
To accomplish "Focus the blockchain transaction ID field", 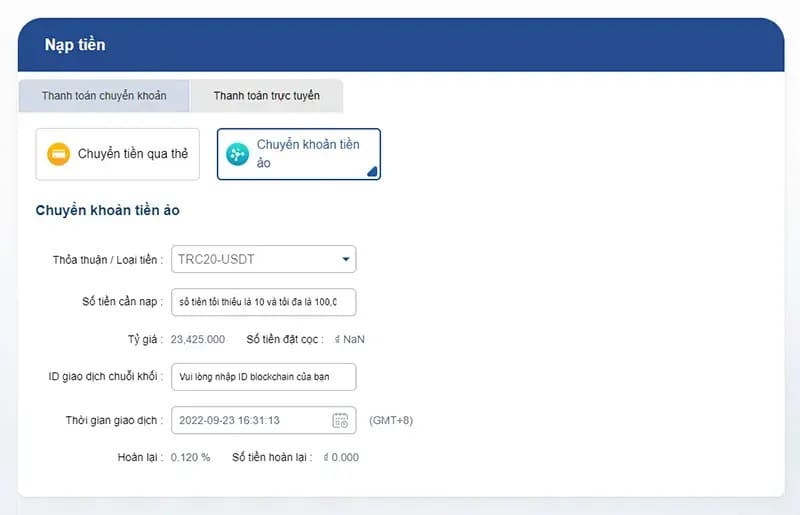I will (x=264, y=377).
